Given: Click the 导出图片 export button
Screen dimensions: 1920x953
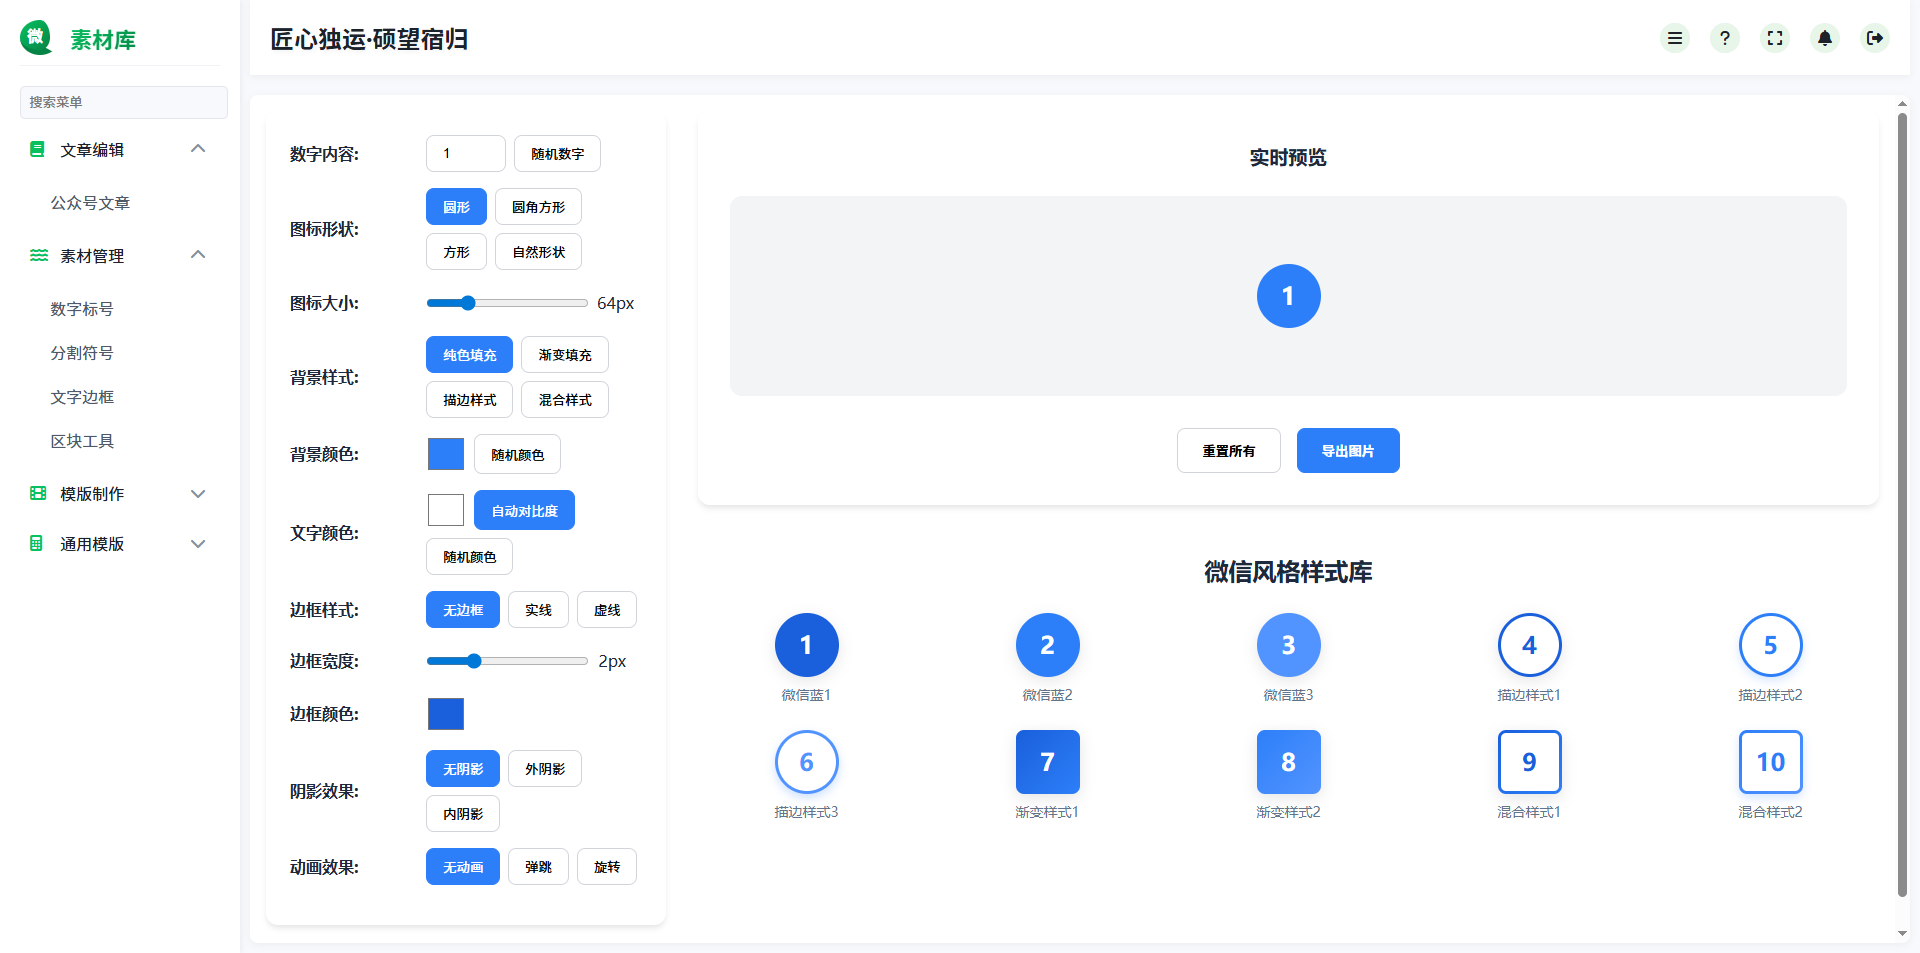Looking at the screenshot, I should (x=1348, y=450).
